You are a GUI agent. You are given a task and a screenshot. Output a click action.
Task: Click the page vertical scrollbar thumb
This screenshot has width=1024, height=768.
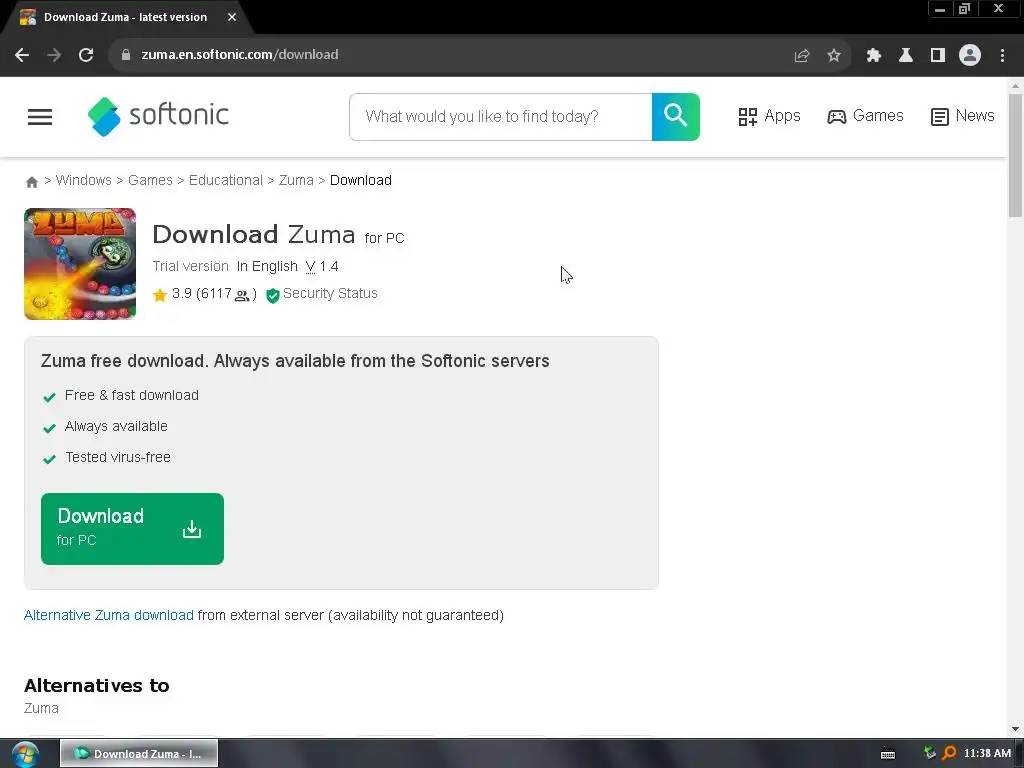[1016, 155]
